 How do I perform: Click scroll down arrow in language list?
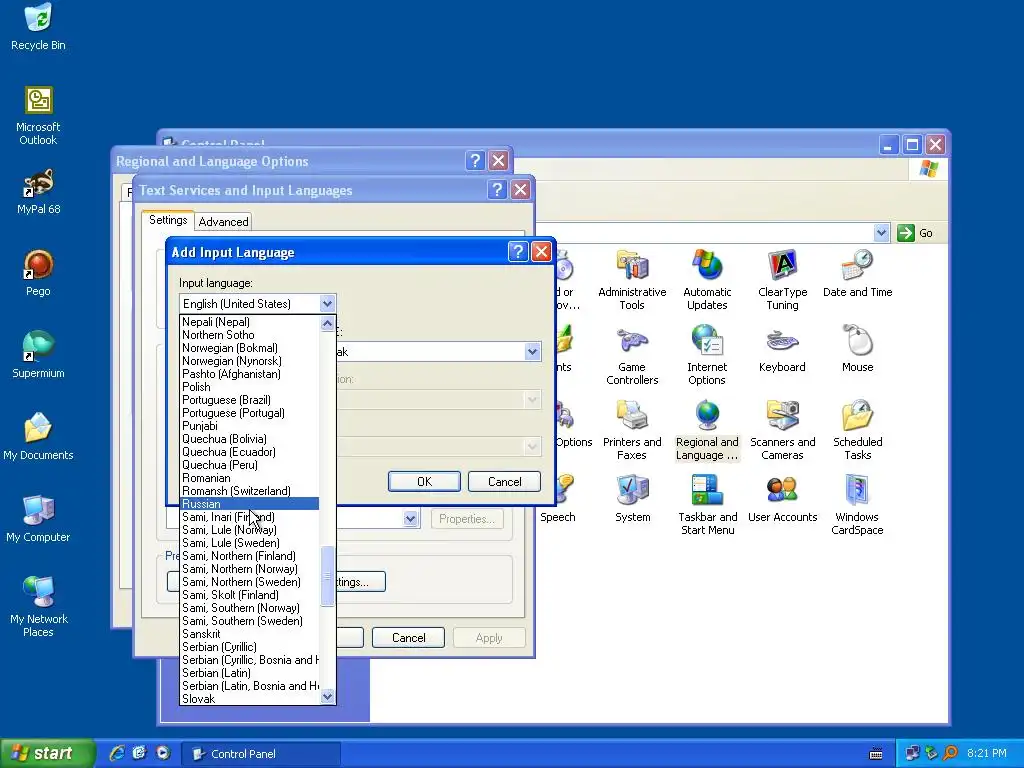point(328,697)
